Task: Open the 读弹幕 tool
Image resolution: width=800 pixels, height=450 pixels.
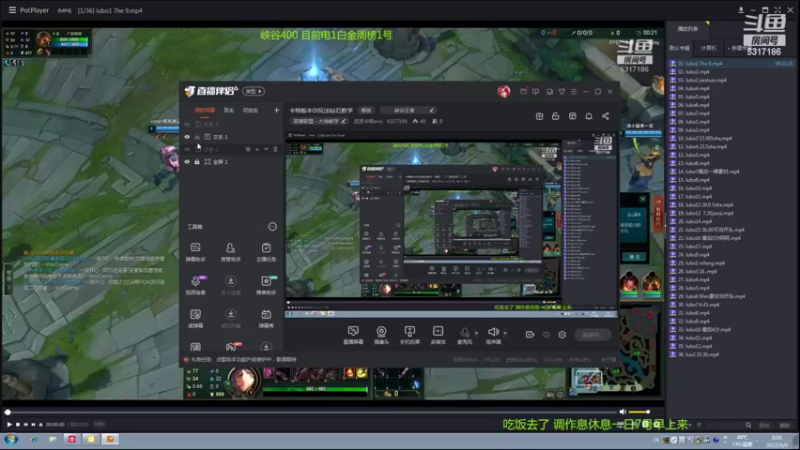Action: click(195, 318)
